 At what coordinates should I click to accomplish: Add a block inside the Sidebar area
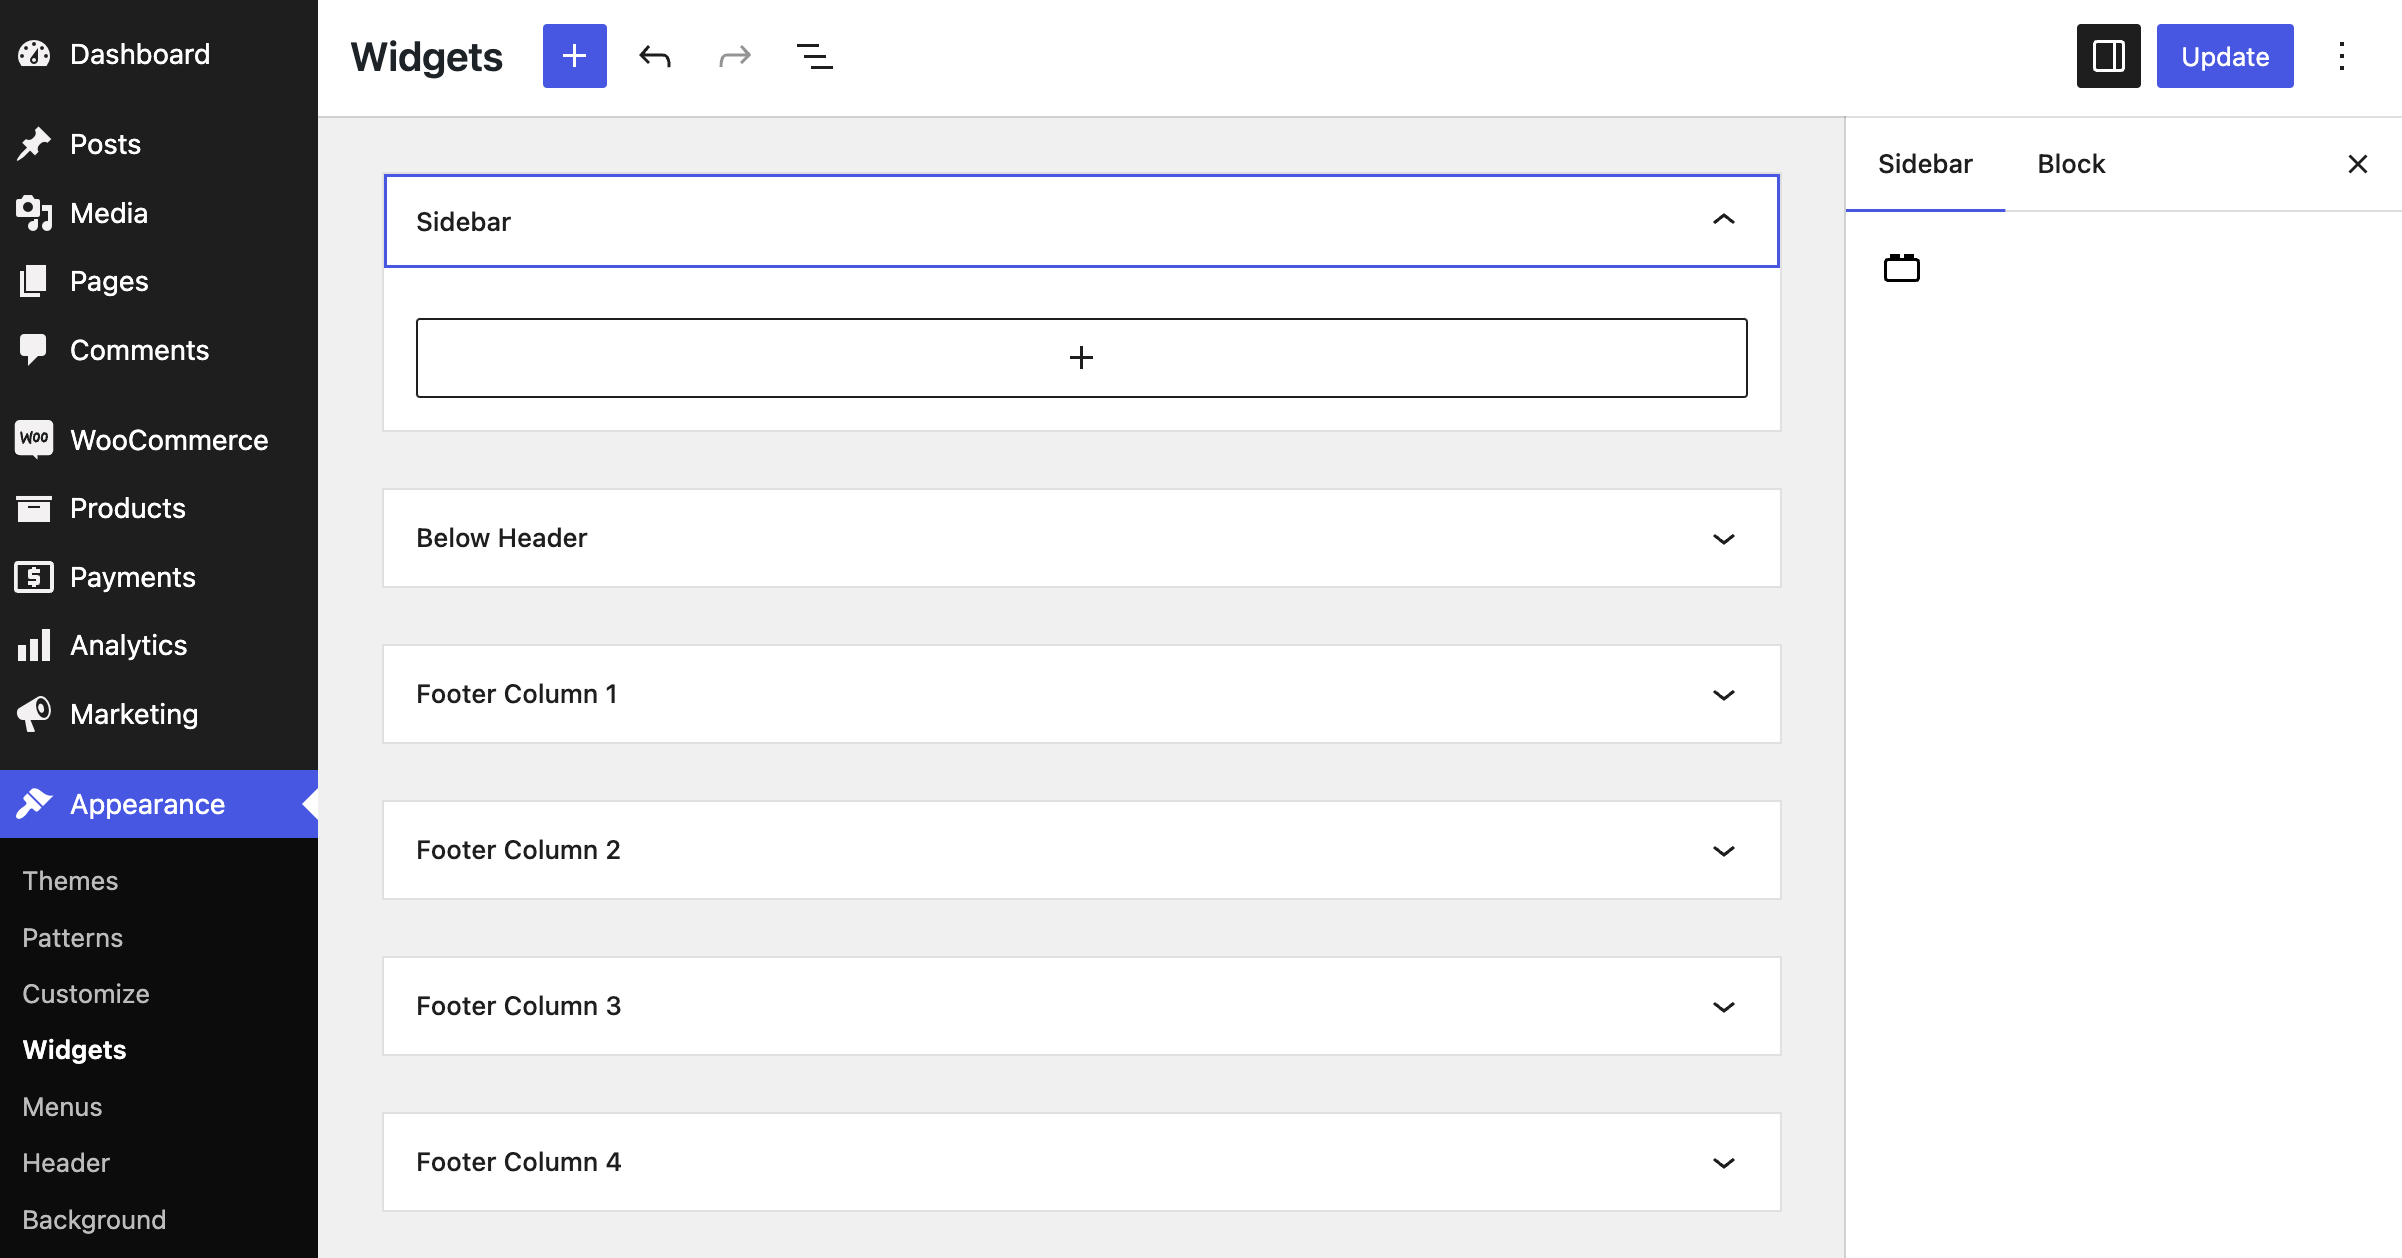(x=1081, y=357)
